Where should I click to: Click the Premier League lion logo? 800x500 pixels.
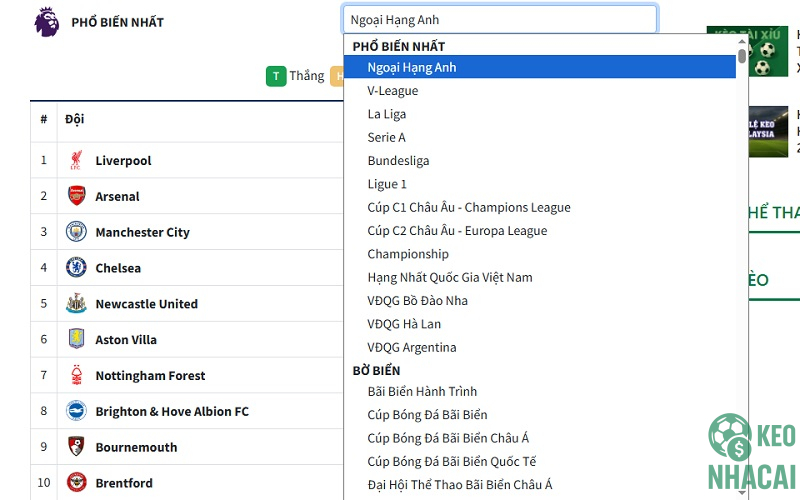point(47,21)
